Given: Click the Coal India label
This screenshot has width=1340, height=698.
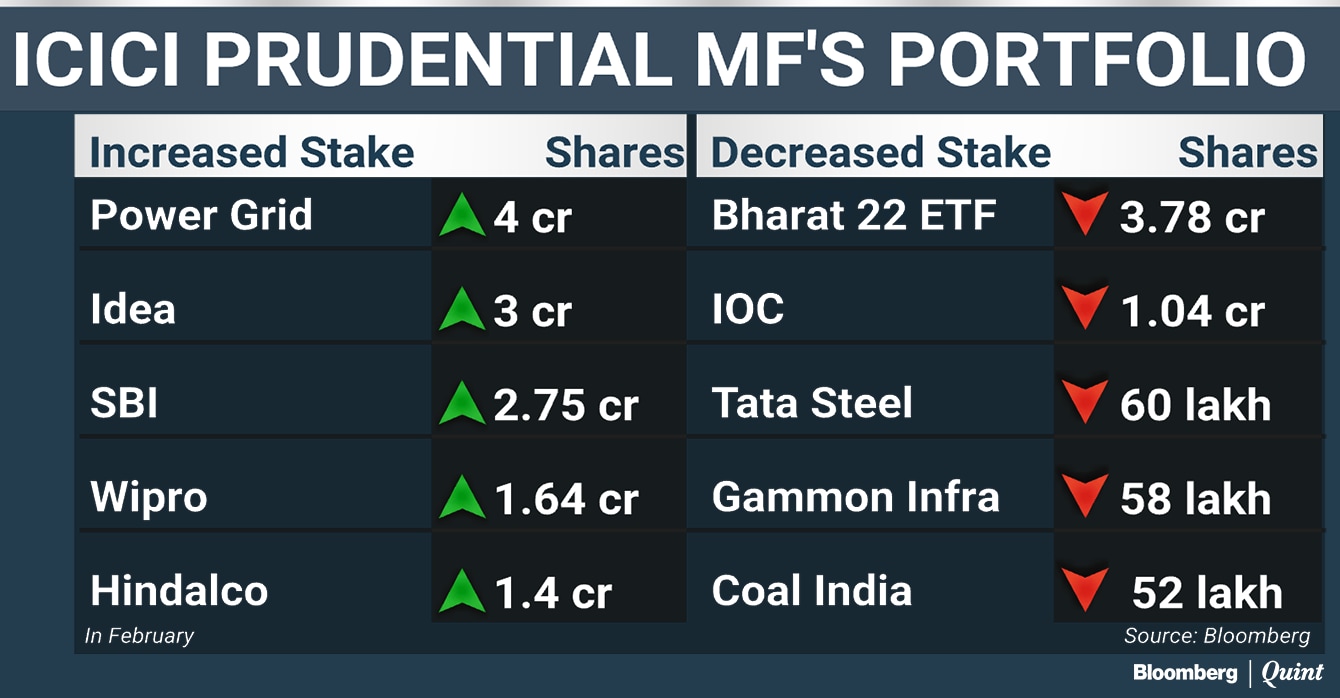Looking at the screenshot, I should pyautogui.click(x=811, y=591).
